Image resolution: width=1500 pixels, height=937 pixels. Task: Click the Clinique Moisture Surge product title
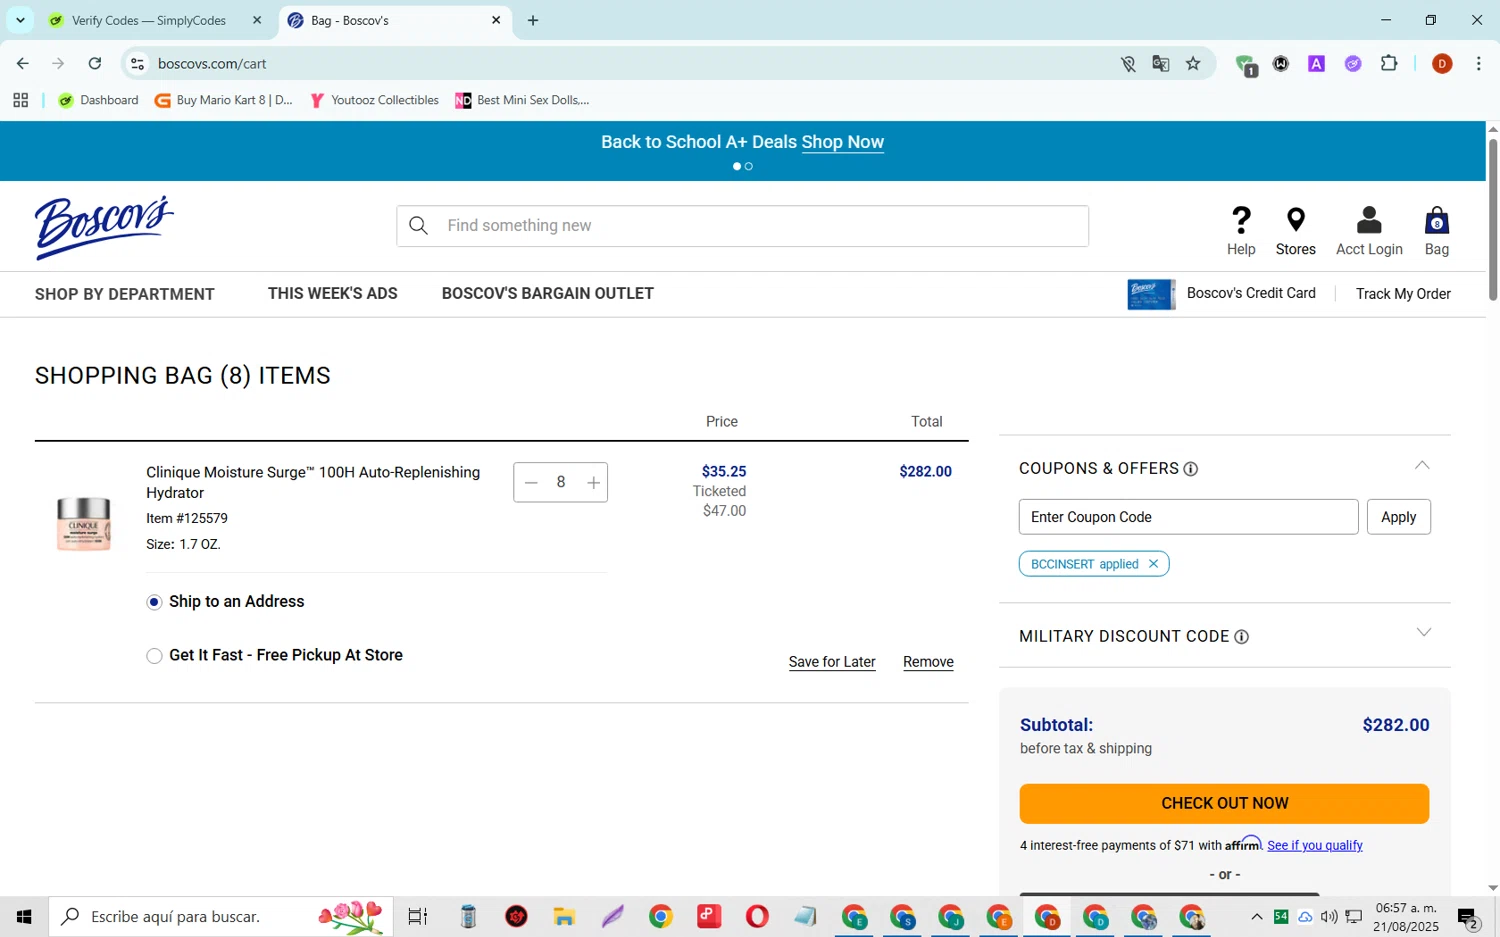tap(313, 483)
